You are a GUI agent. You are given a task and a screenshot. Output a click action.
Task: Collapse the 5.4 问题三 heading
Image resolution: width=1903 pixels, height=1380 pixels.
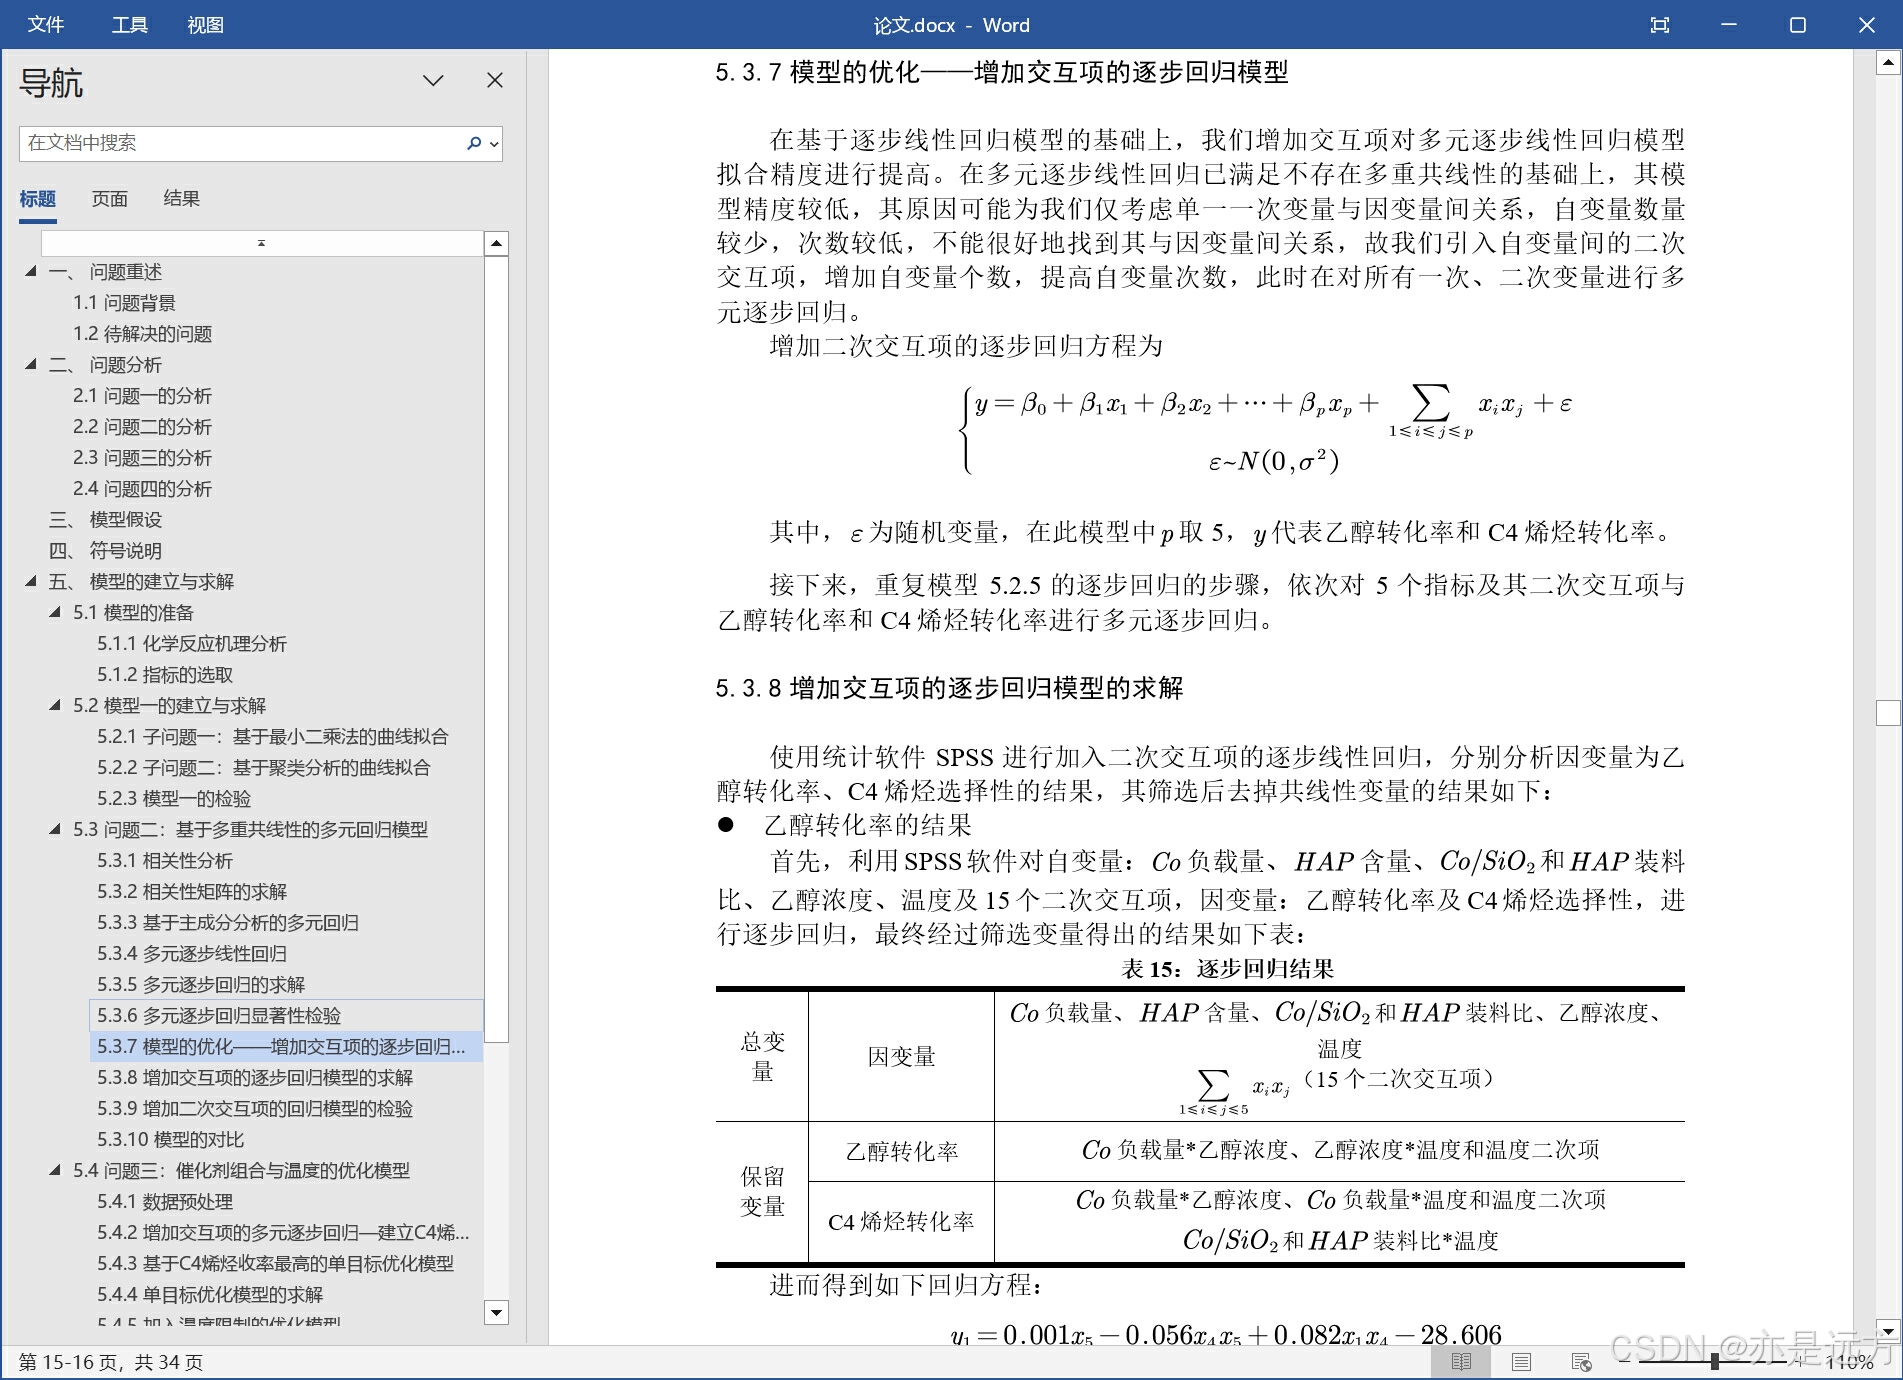pos(55,1170)
